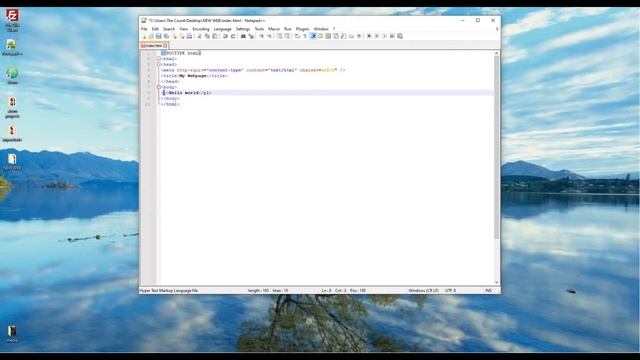This screenshot has width=640, height=360.
Task: Click the Playback macro icon
Action: [384, 36]
